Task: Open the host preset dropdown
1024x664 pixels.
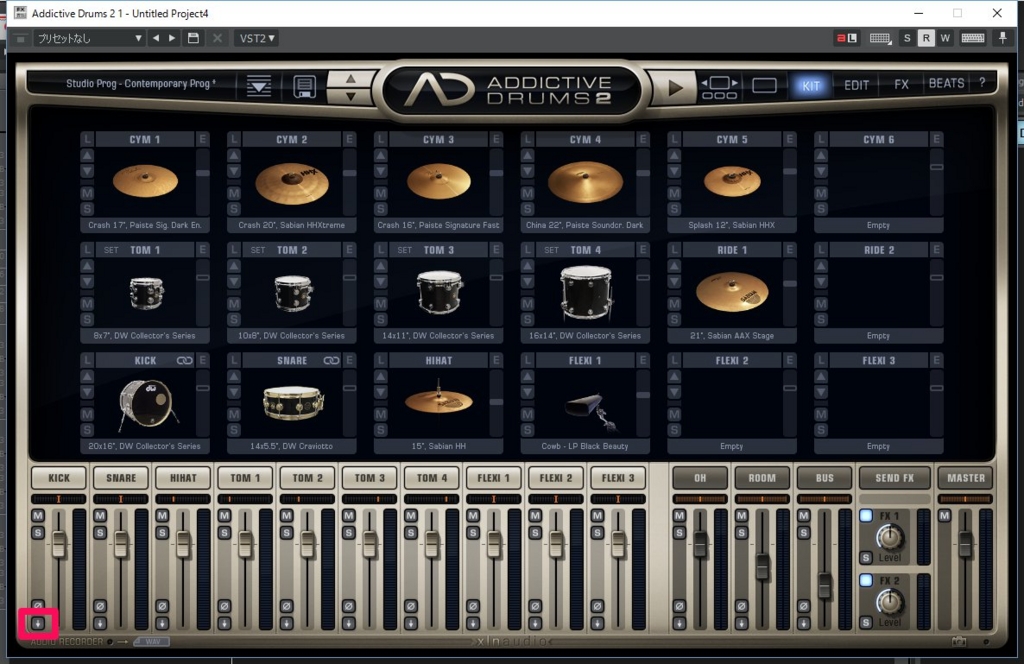Action: (90, 38)
